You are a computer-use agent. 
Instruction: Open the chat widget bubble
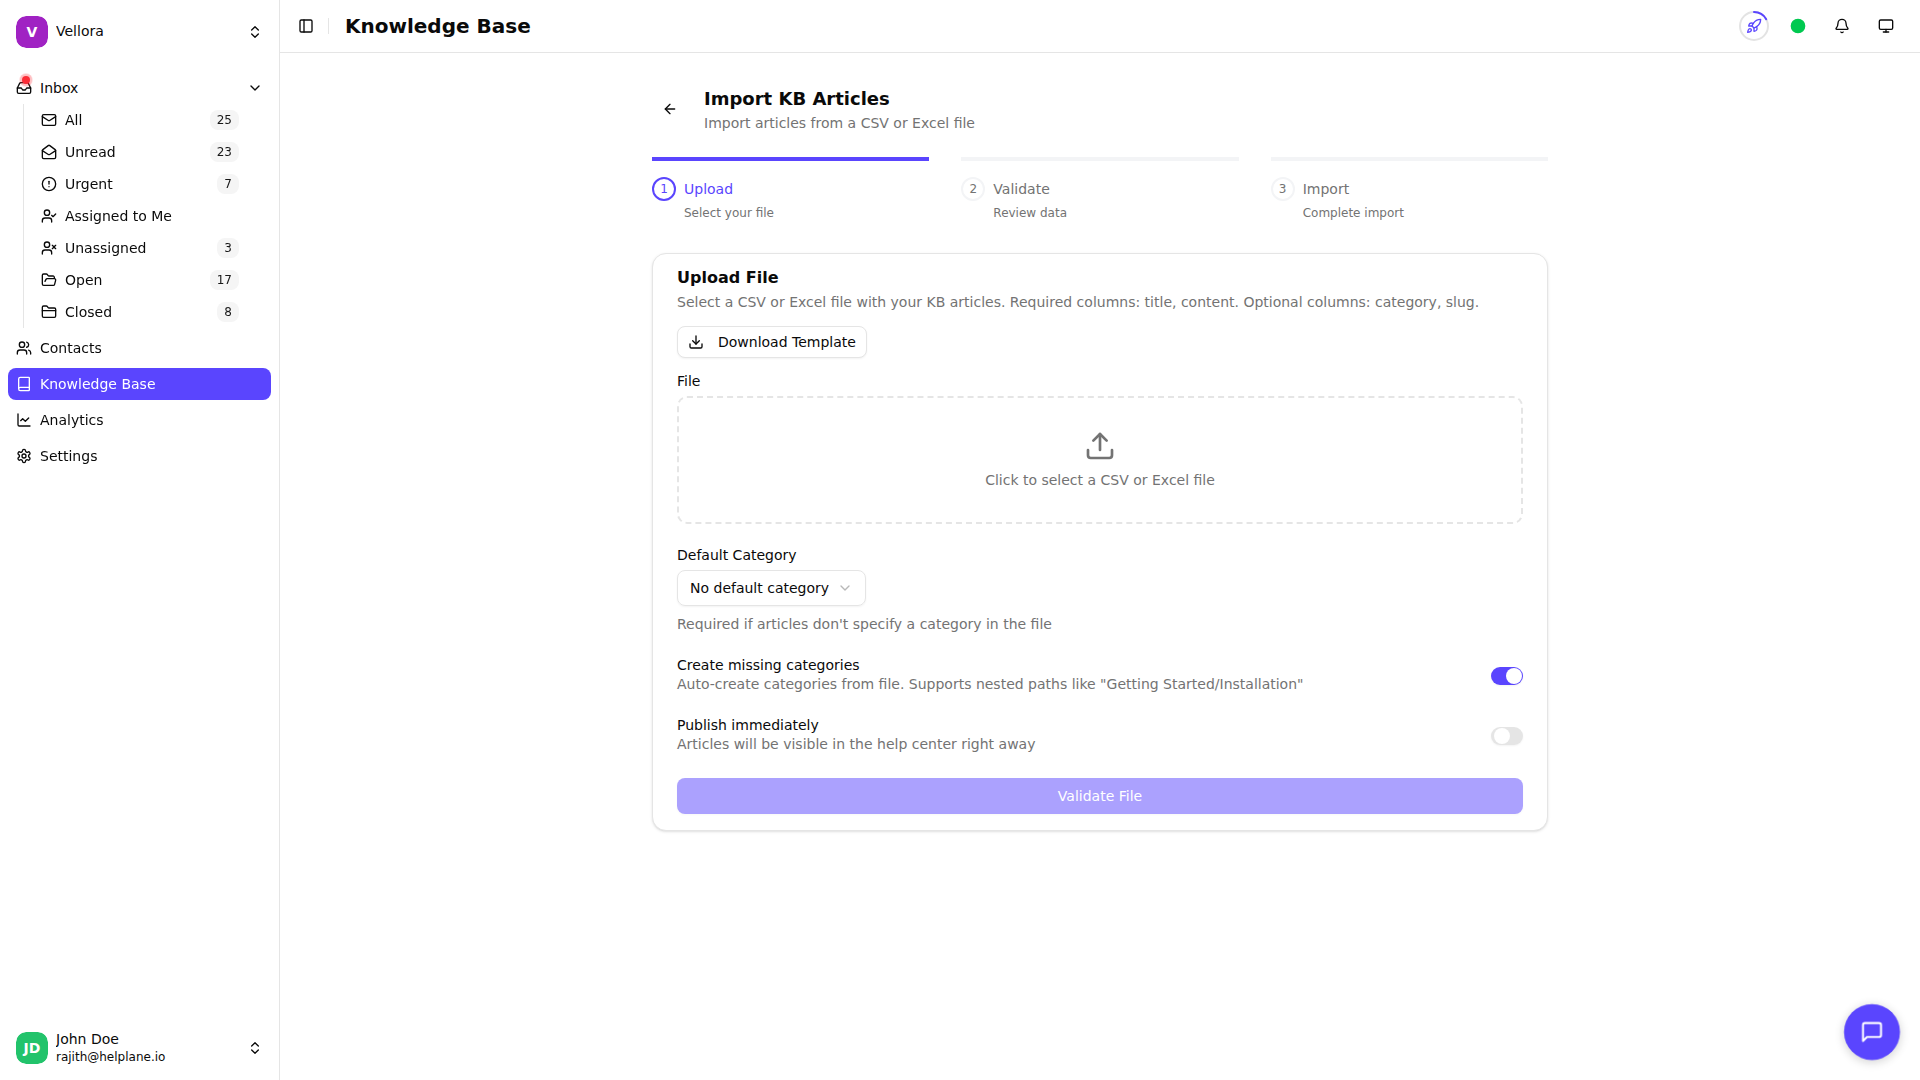[1872, 1032]
